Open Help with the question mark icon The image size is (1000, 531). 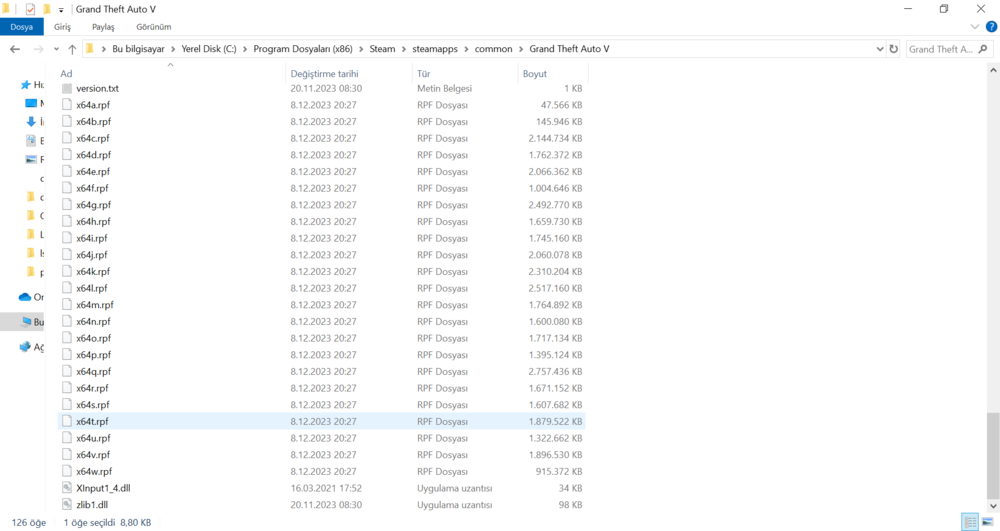991,27
